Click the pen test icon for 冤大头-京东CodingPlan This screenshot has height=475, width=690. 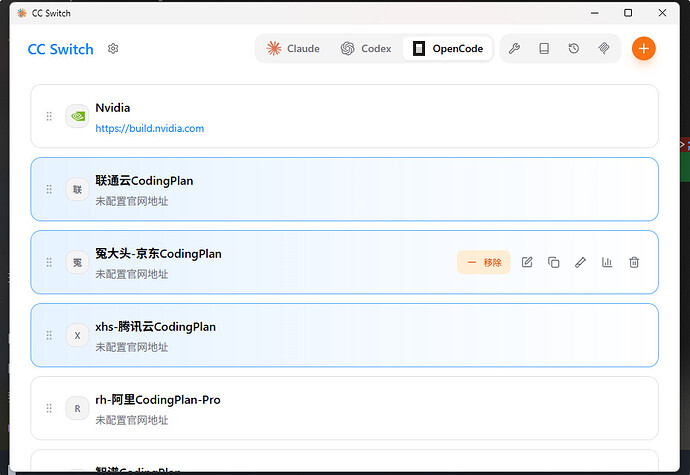point(580,262)
